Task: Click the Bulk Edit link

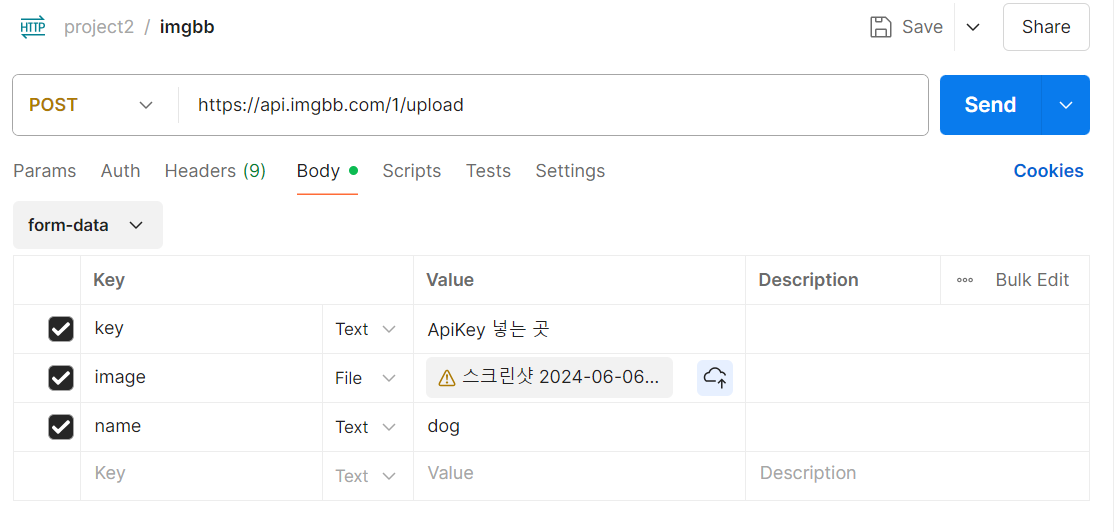Action: click(x=1032, y=280)
